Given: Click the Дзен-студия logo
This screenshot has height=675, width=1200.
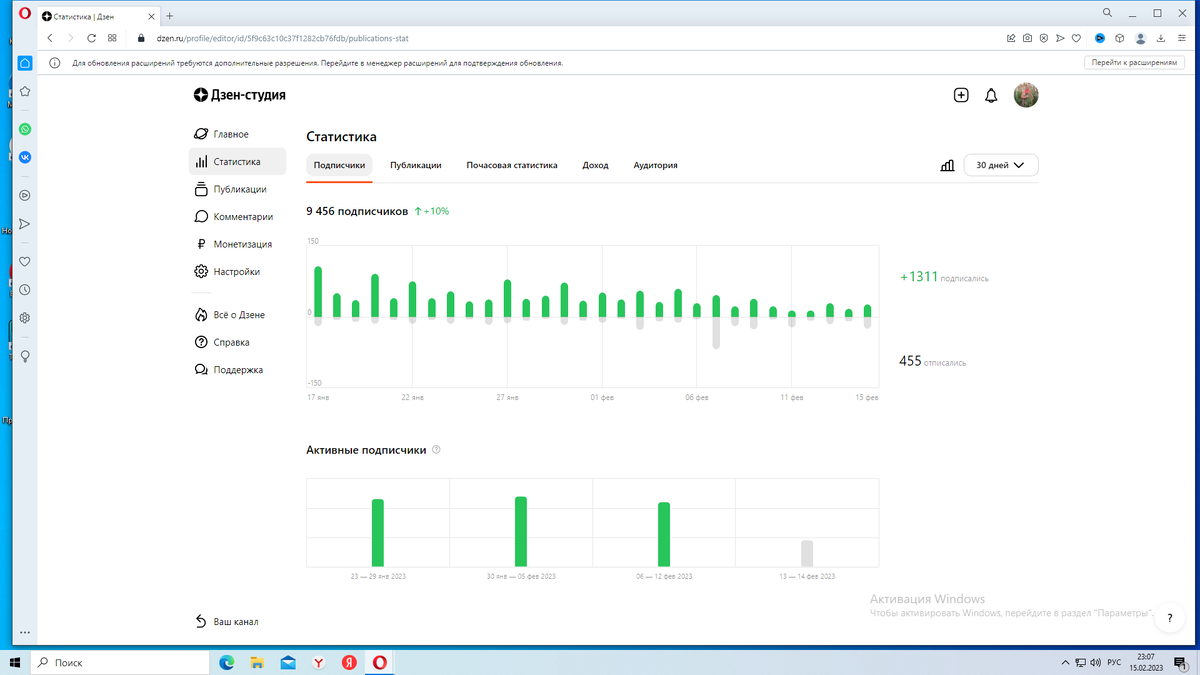Looking at the screenshot, I should point(240,95).
